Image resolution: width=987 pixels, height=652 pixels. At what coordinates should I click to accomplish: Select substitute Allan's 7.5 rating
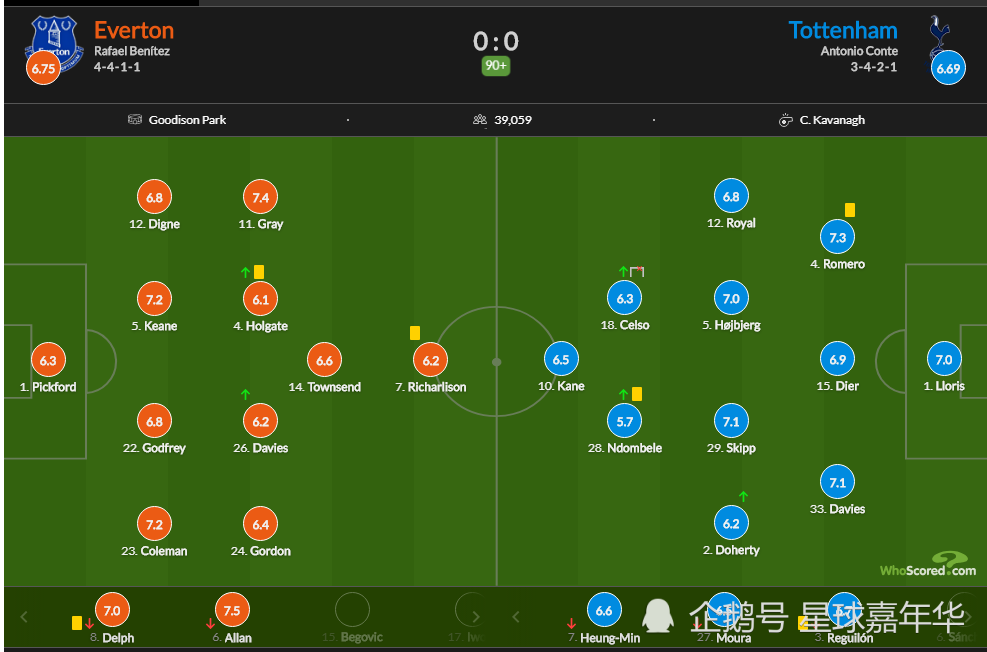[x=232, y=610]
